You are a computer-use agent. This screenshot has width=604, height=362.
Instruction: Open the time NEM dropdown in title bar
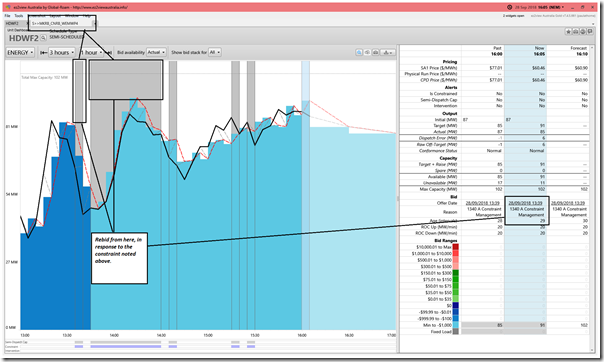click(539, 7)
